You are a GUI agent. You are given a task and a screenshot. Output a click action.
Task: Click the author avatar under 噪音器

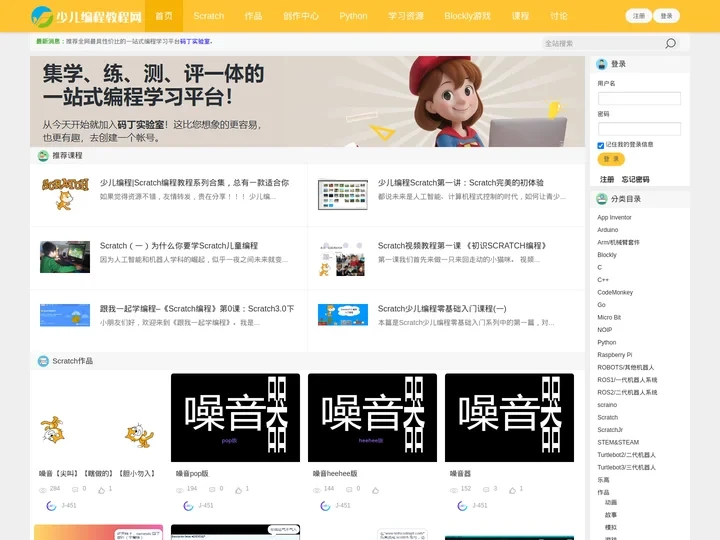(x=462, y=506)
